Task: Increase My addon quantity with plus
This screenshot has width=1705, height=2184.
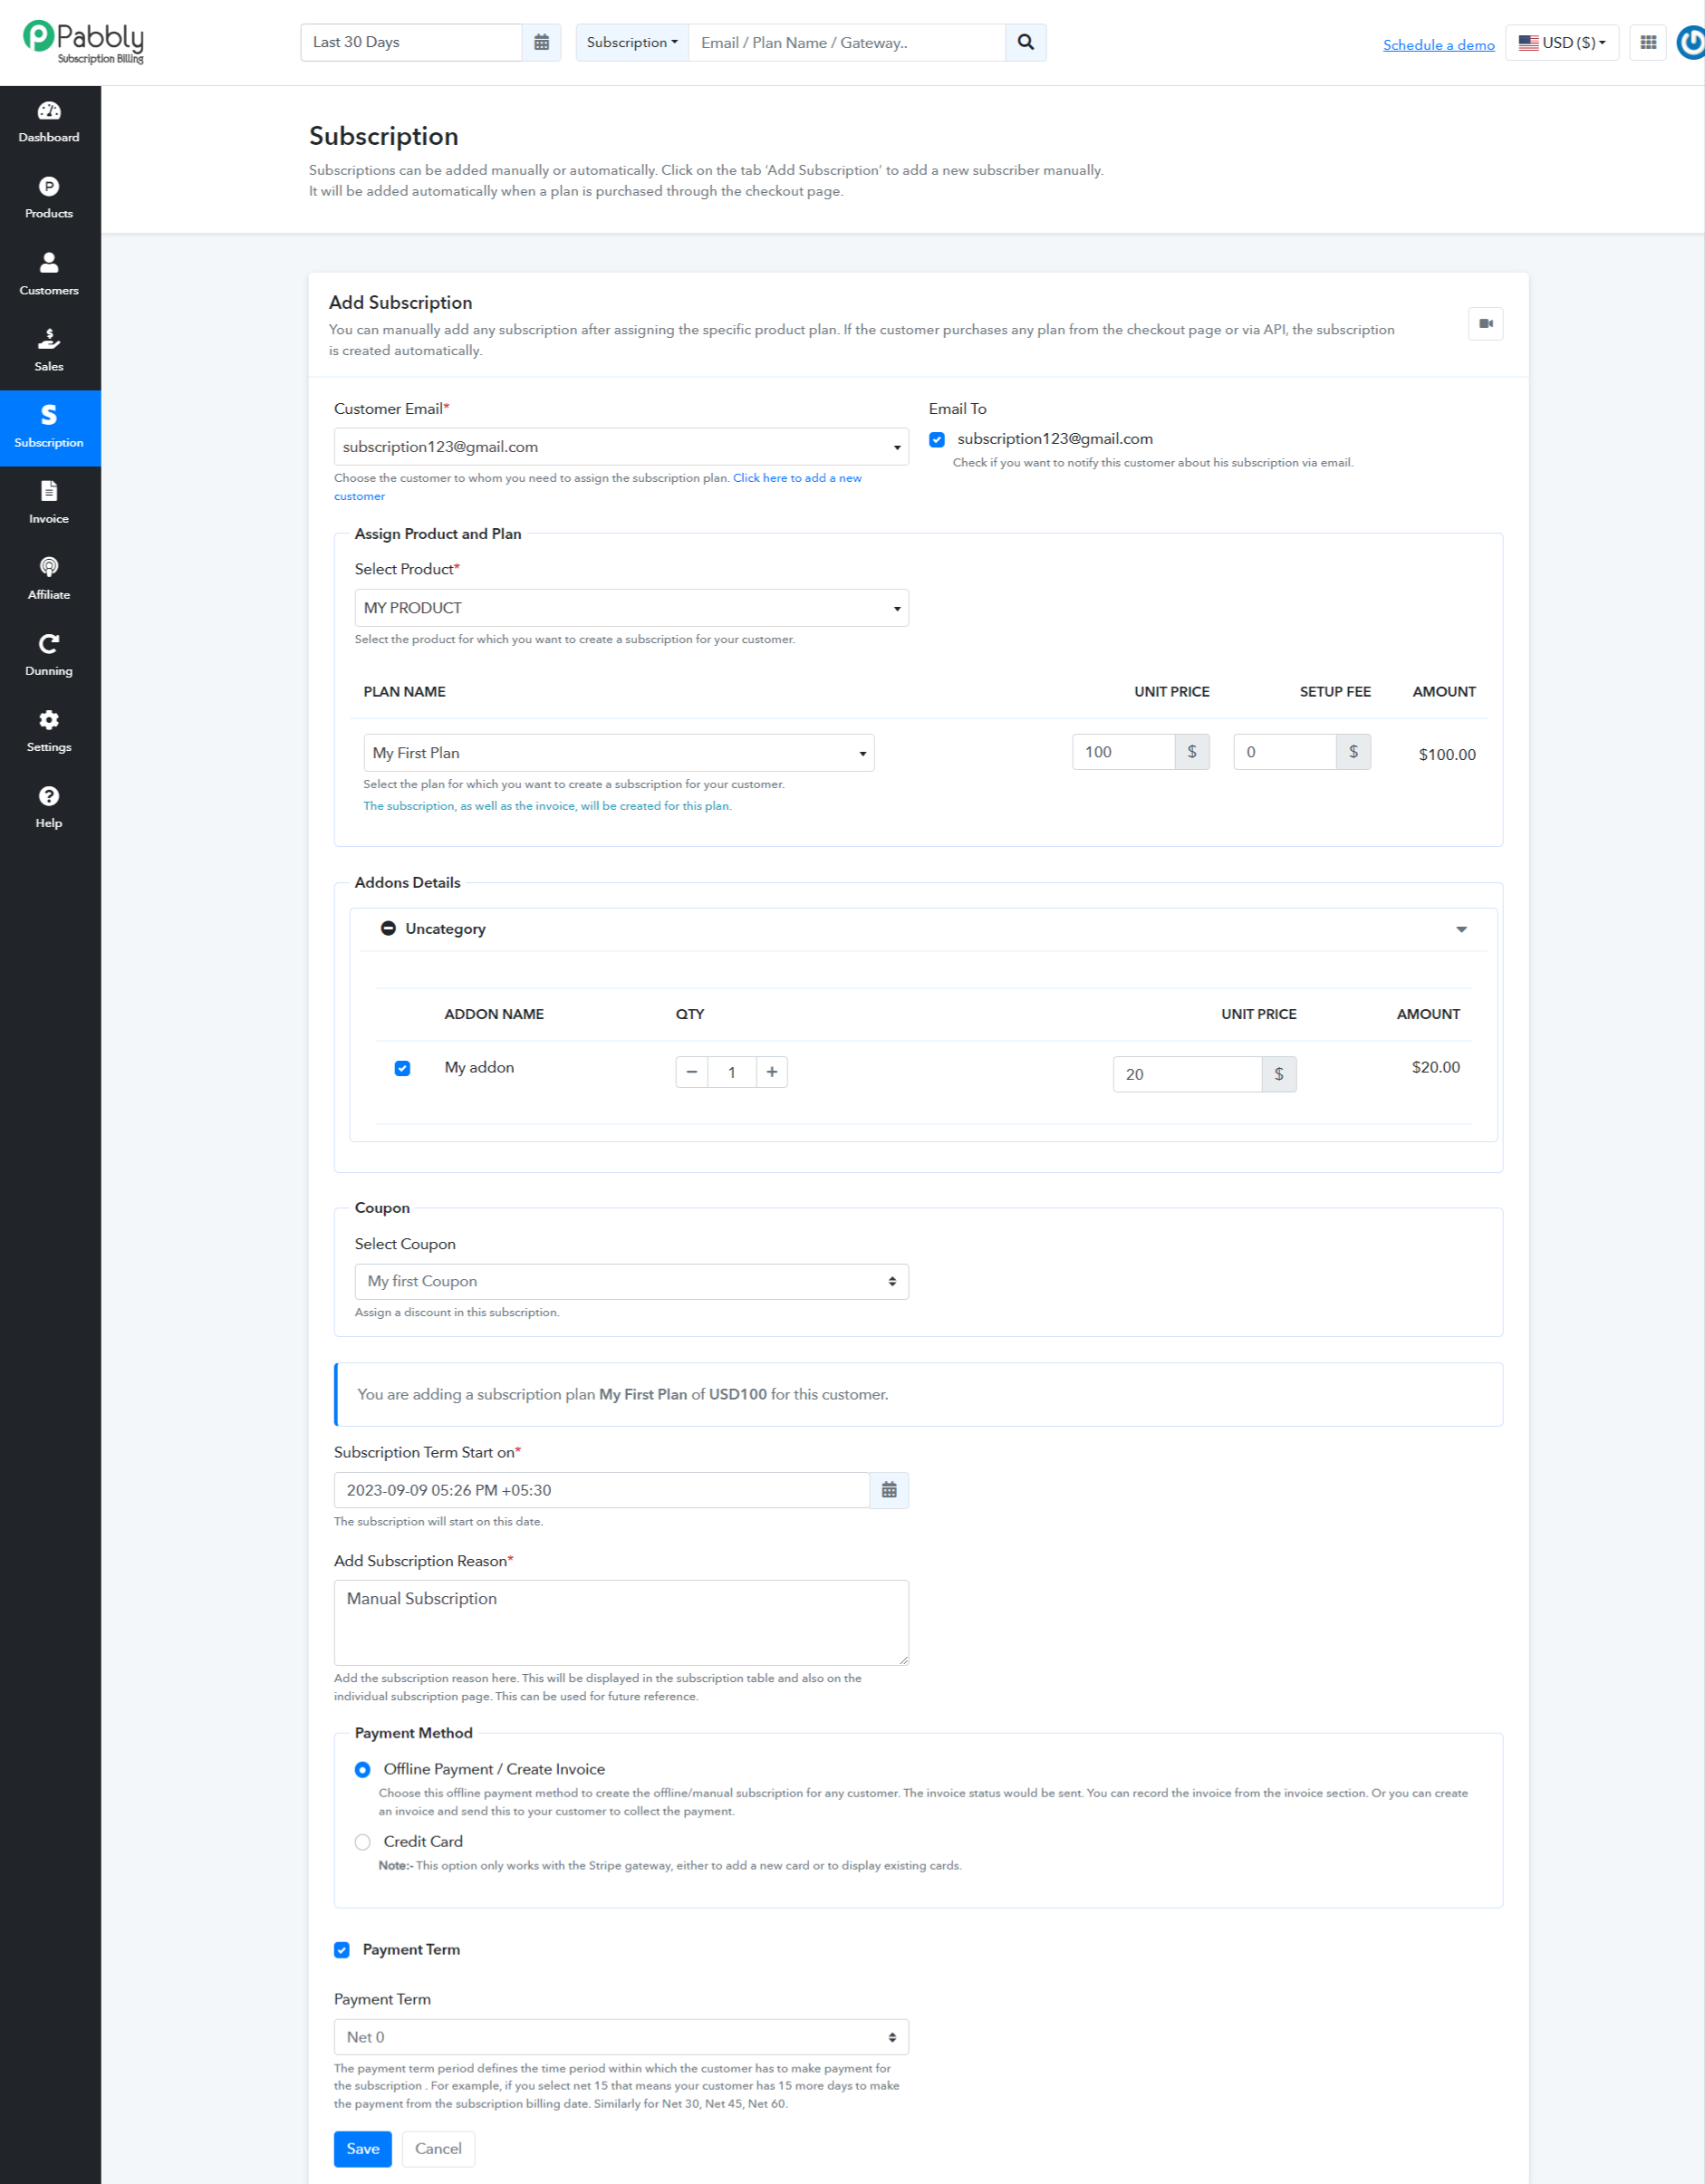Action: [x=771, y=1072]
